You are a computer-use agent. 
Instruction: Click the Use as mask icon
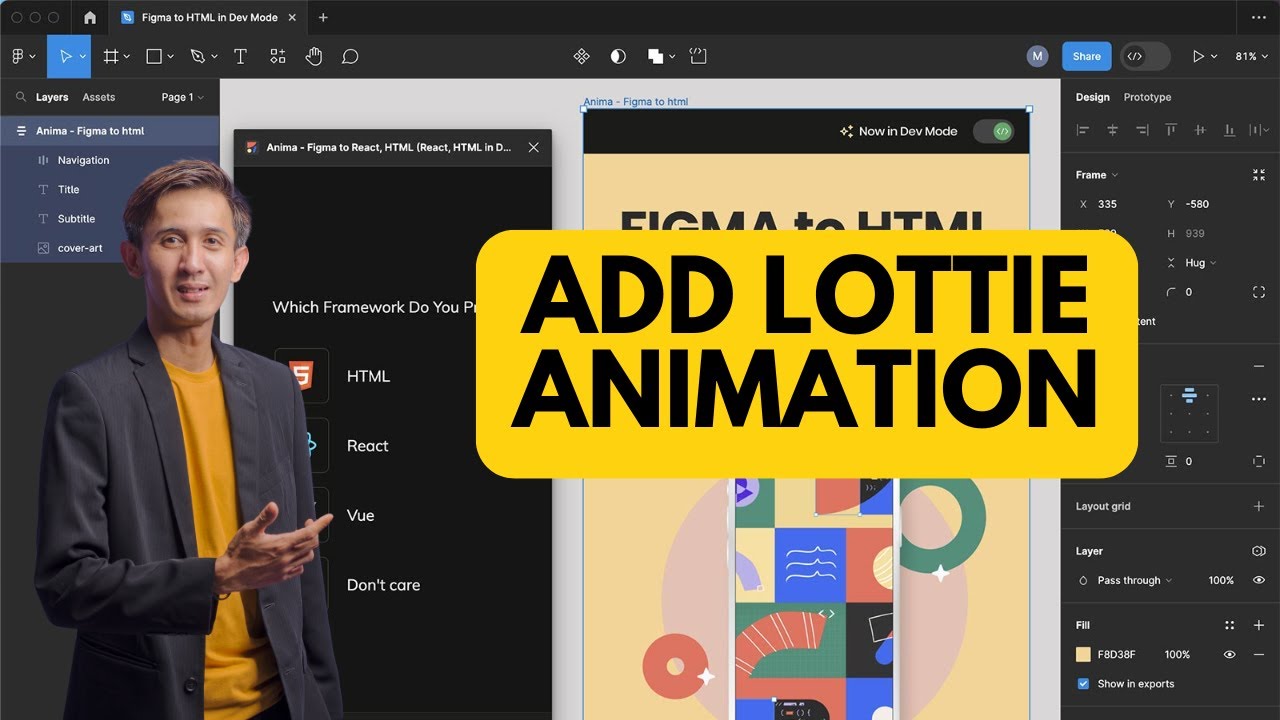click(x=618, y=57)
